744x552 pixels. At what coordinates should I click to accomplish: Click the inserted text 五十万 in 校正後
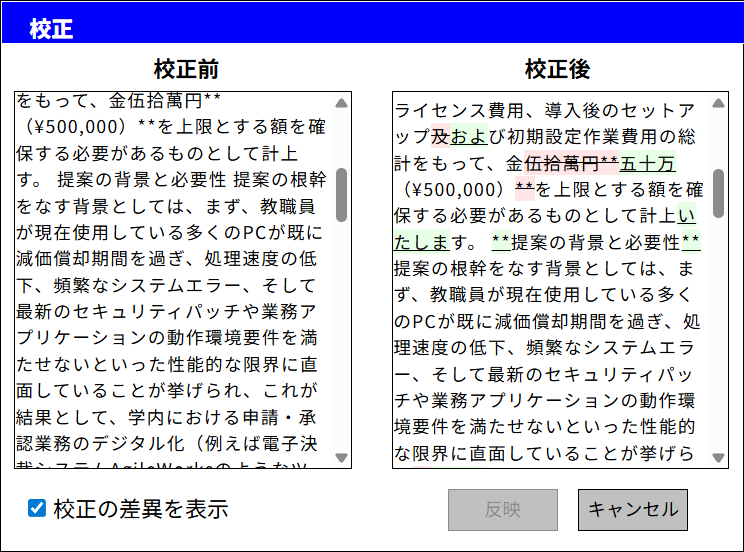point(647,163)
